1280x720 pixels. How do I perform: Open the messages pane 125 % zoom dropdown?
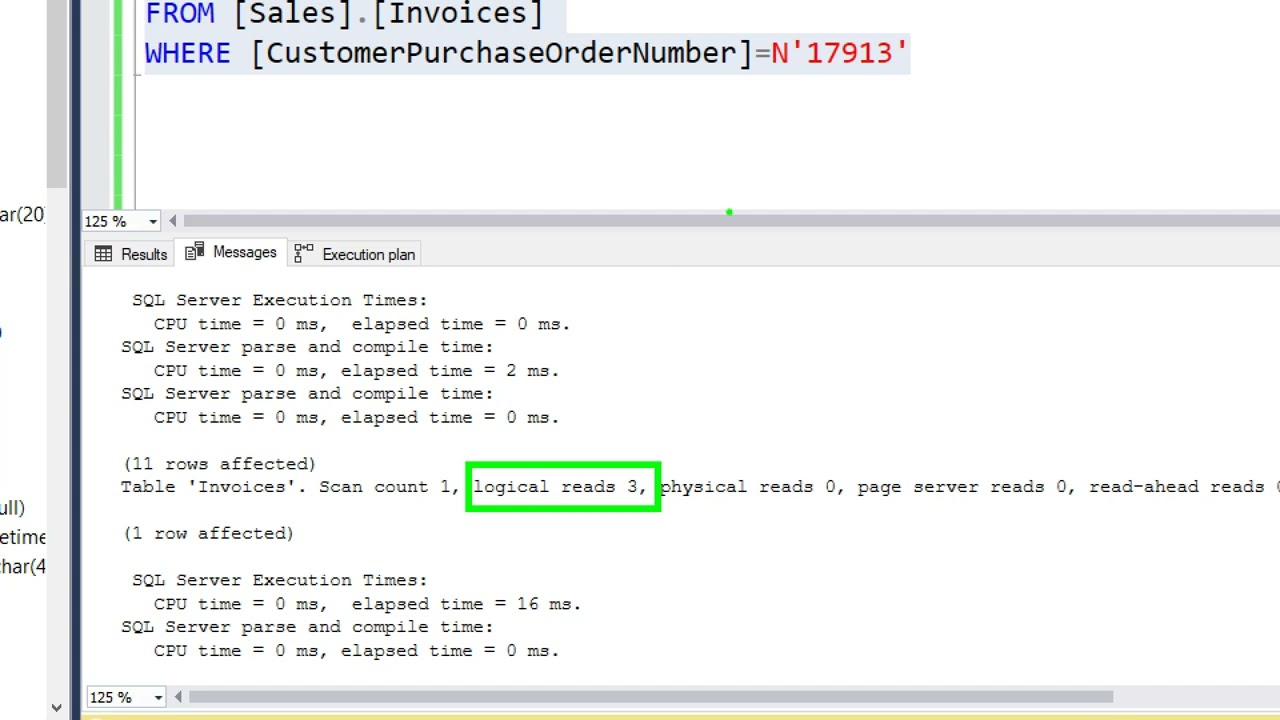pyautogui.click(x=157, y=697)
